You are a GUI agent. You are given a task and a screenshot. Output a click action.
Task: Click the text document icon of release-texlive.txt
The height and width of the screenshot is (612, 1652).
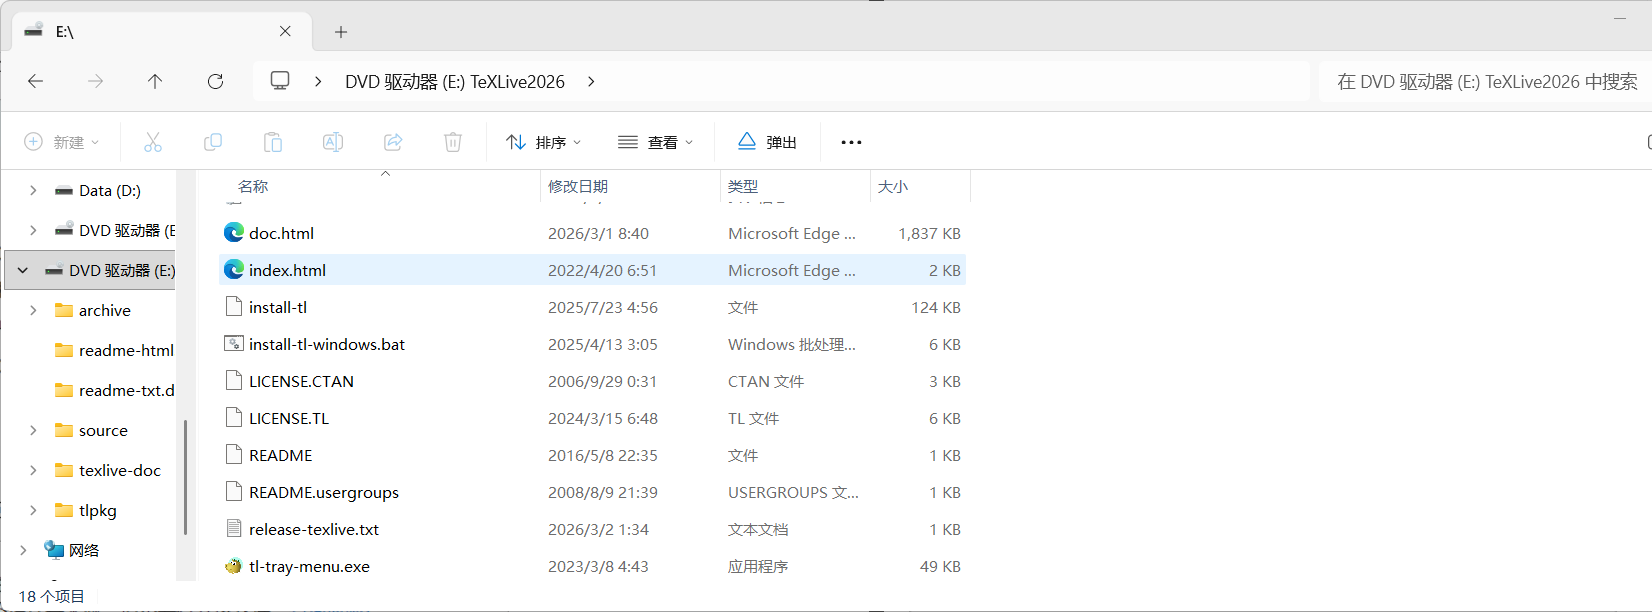point(234,529)
